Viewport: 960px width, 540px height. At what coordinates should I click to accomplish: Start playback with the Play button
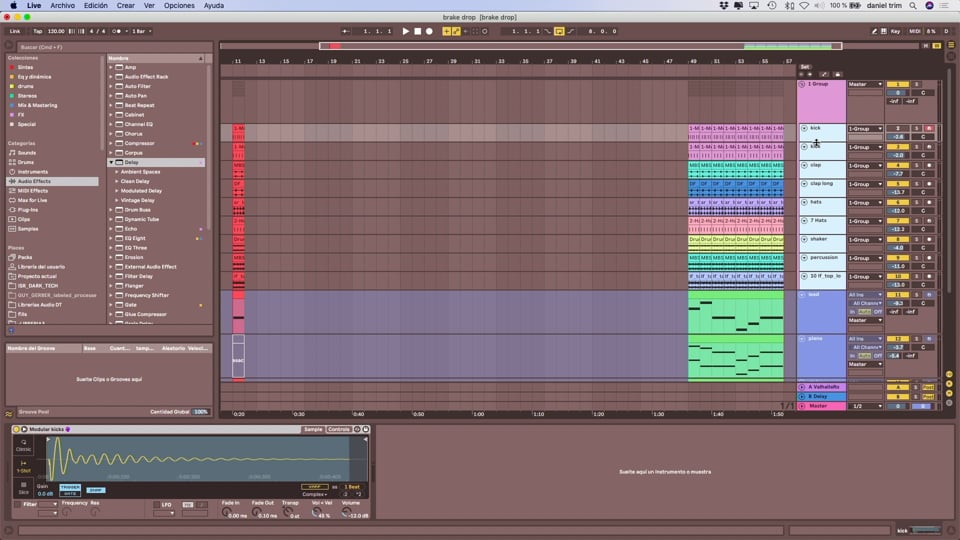[x=405, y=31]
